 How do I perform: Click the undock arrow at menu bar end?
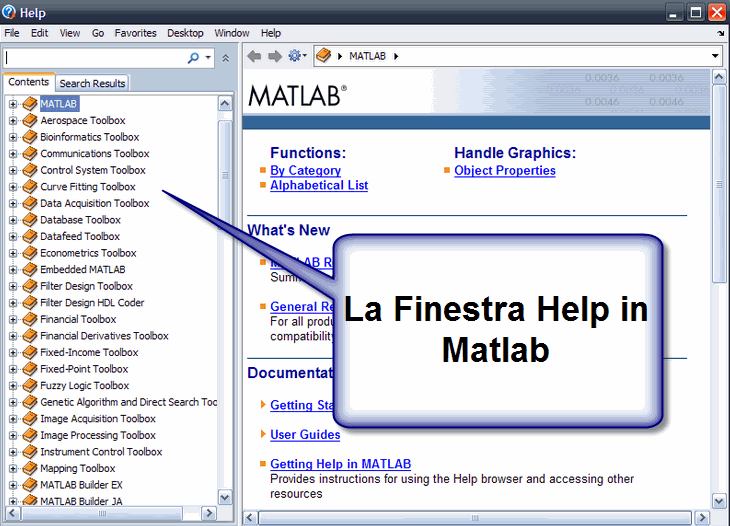point(721,34)
